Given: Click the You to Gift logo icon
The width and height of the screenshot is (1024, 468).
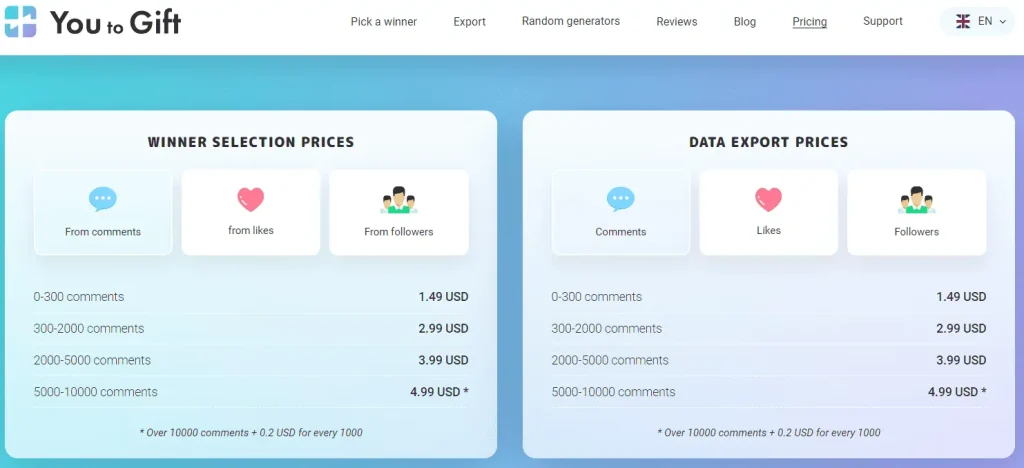Looking at the screenshot, I should coord(20,22).
